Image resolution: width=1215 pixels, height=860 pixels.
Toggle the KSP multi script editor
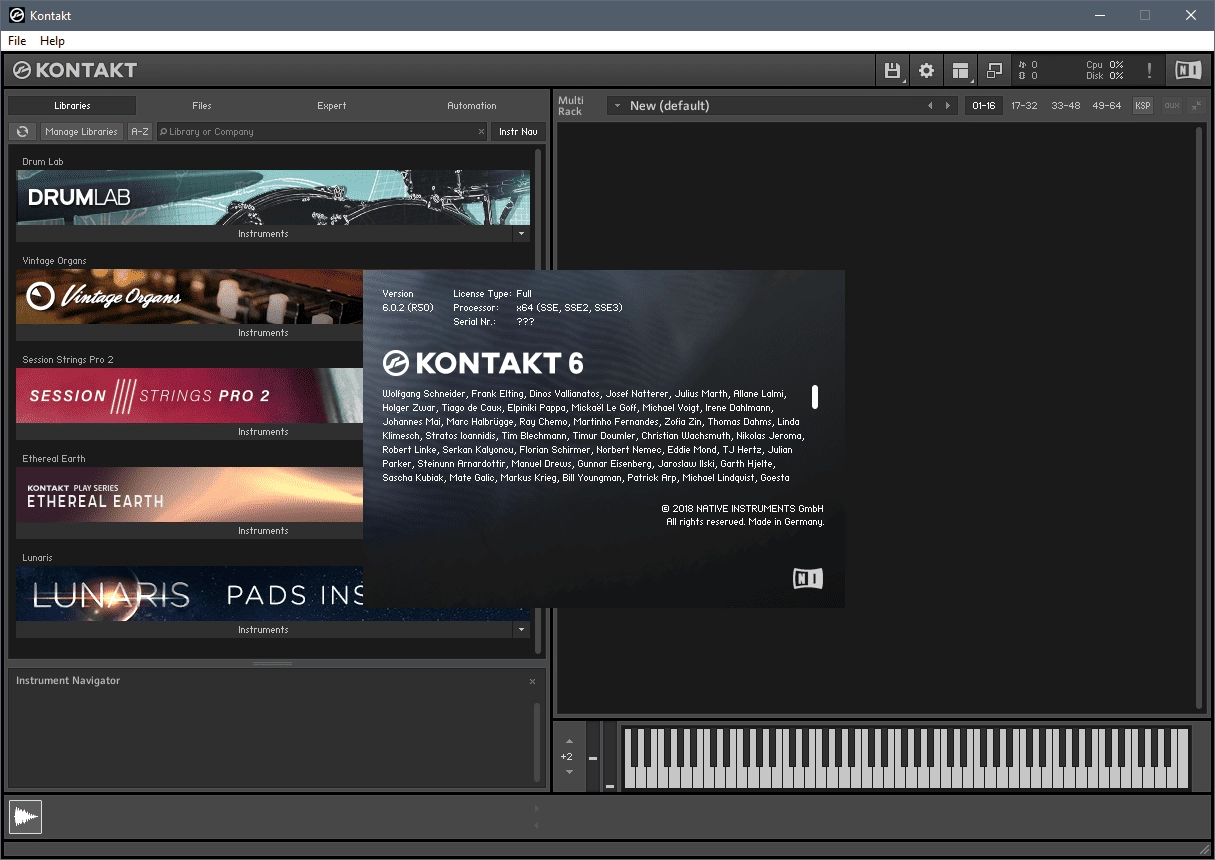(x=1142, y=105)
